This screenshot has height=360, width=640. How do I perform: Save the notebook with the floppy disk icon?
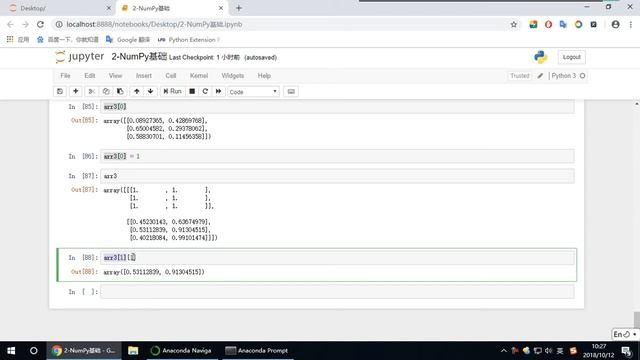click(x=60, y=91)
